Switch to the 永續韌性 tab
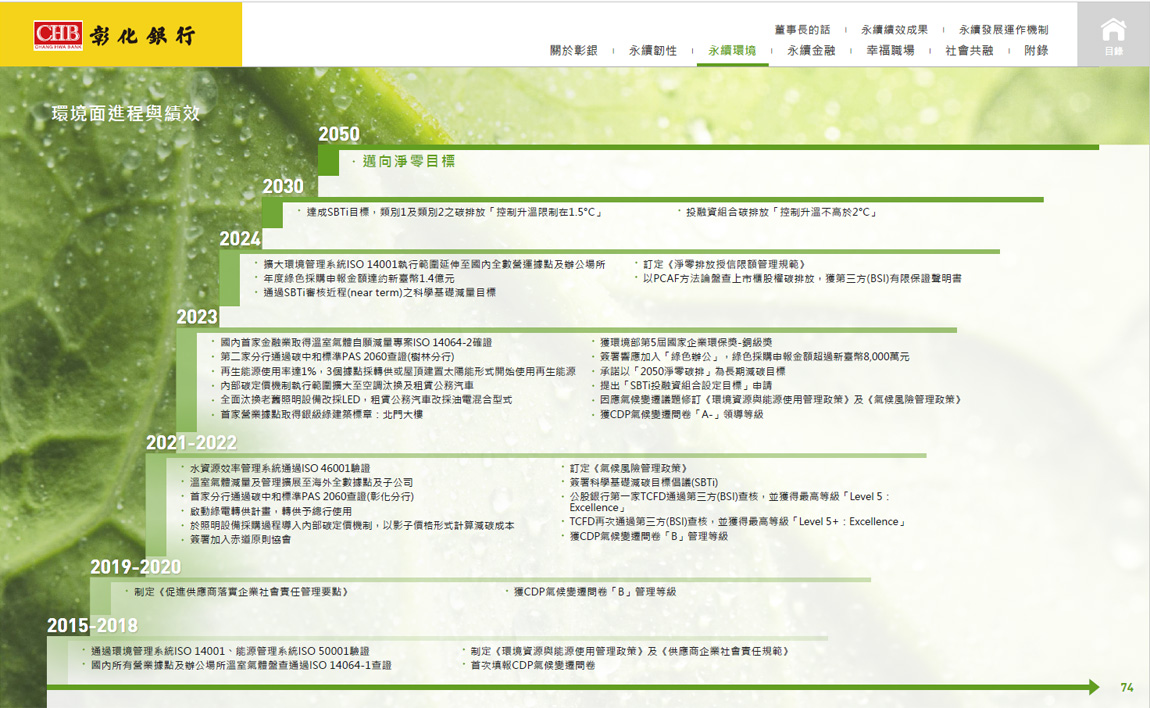 (652, 50)
